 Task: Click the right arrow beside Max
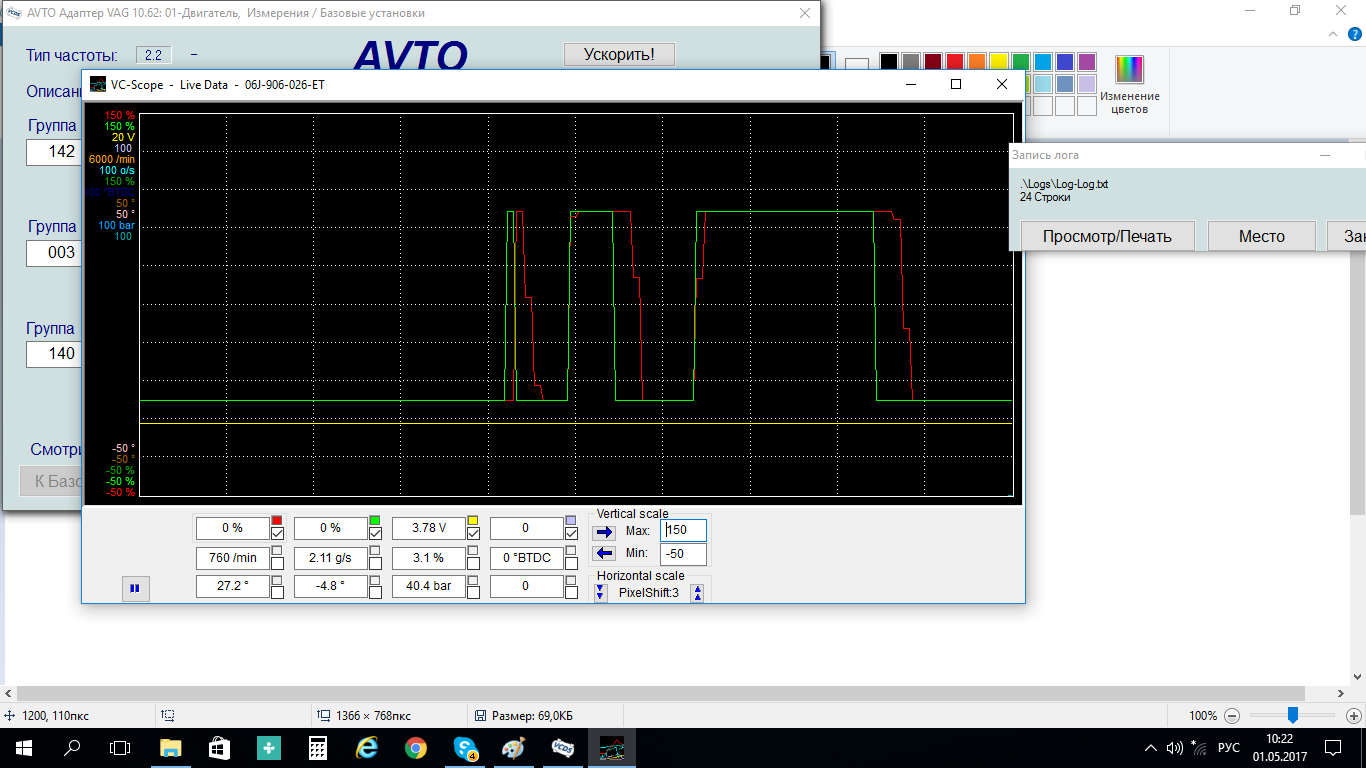[x=605, y=531]
